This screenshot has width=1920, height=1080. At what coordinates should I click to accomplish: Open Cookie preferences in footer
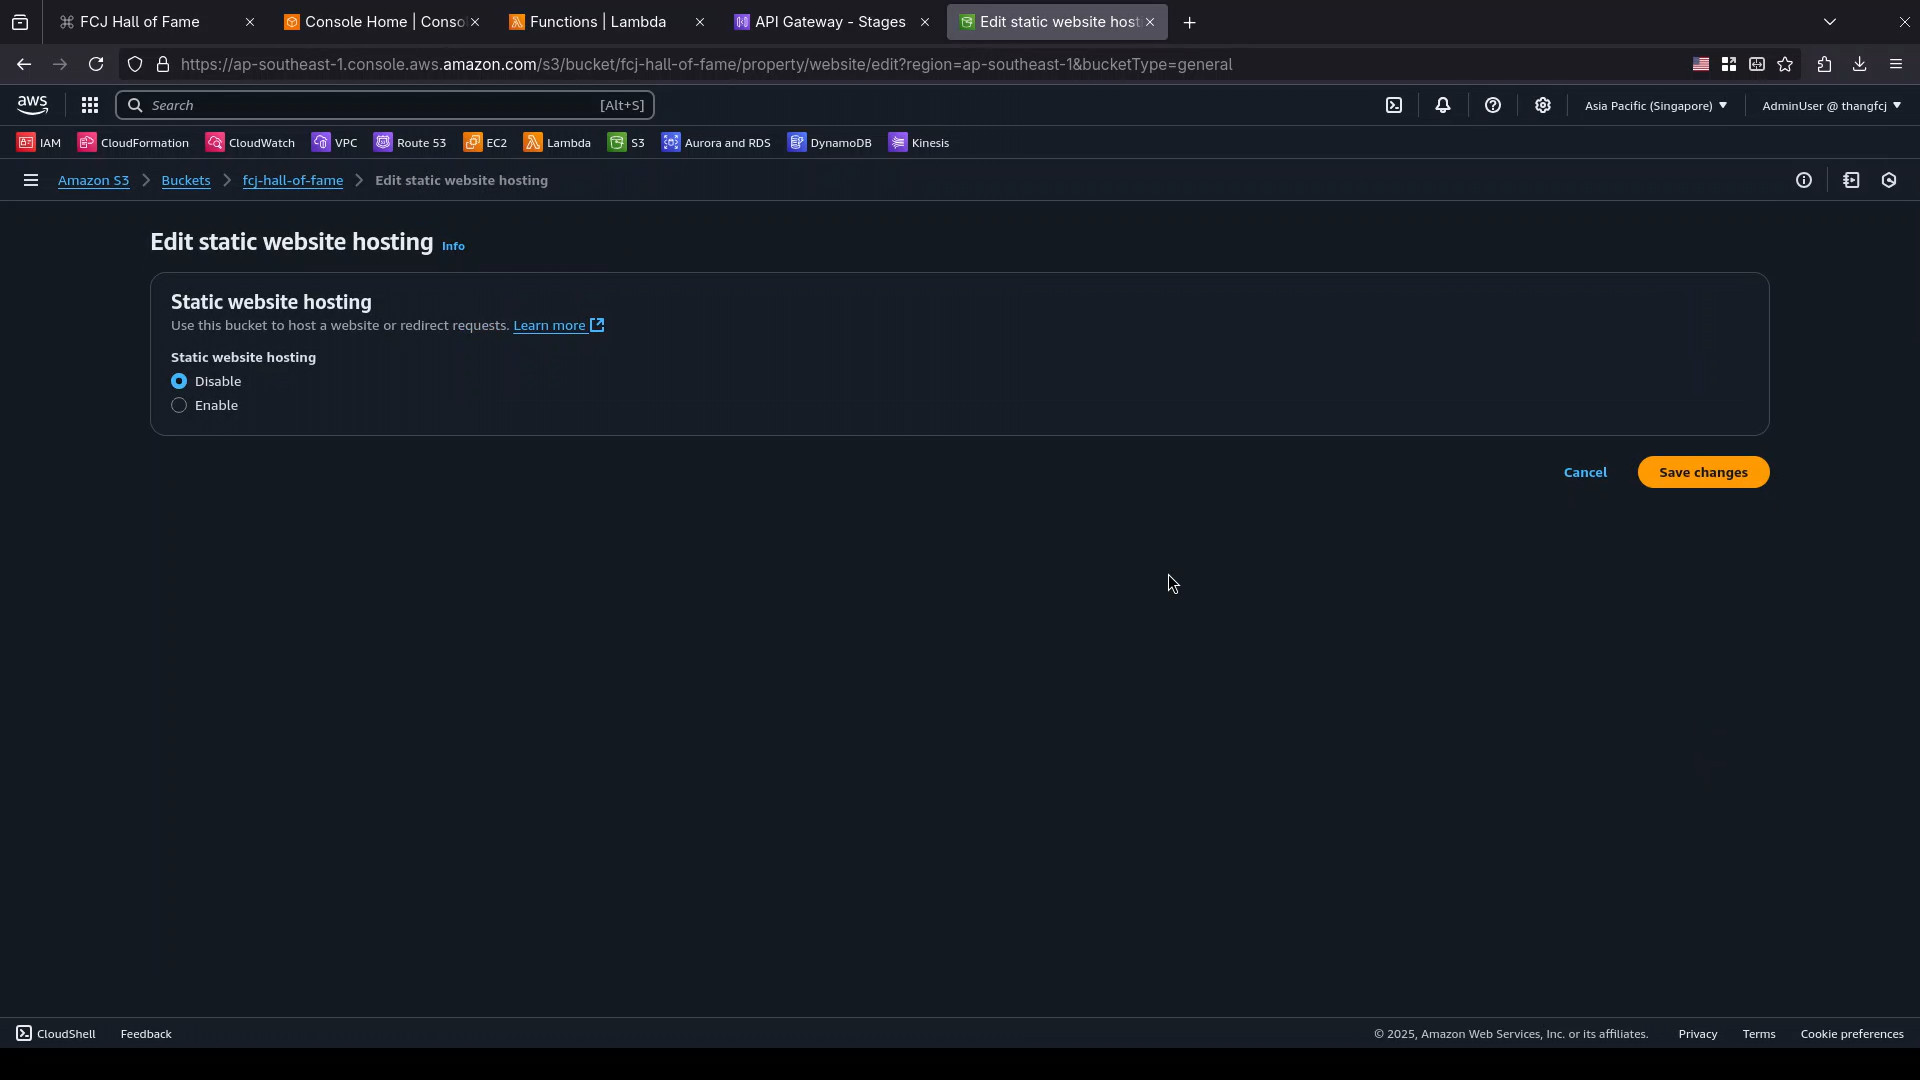1852,1034
